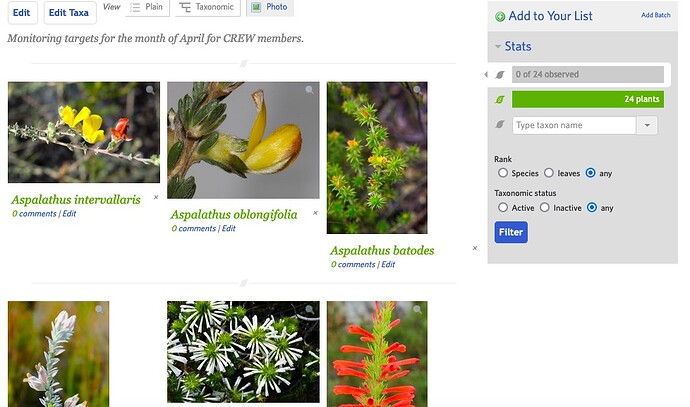
Task: Choose Inactive taxonomic status
Action: click(x=545, y=207)
